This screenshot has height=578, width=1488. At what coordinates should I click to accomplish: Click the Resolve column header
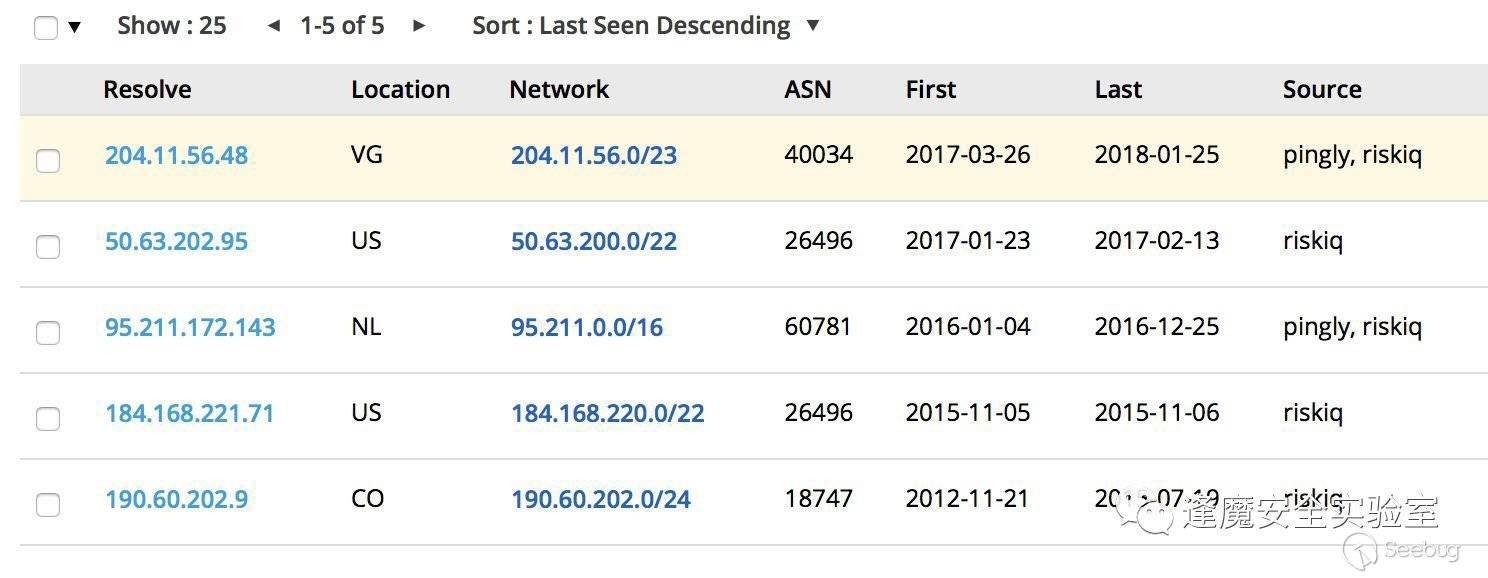point(147,90)
